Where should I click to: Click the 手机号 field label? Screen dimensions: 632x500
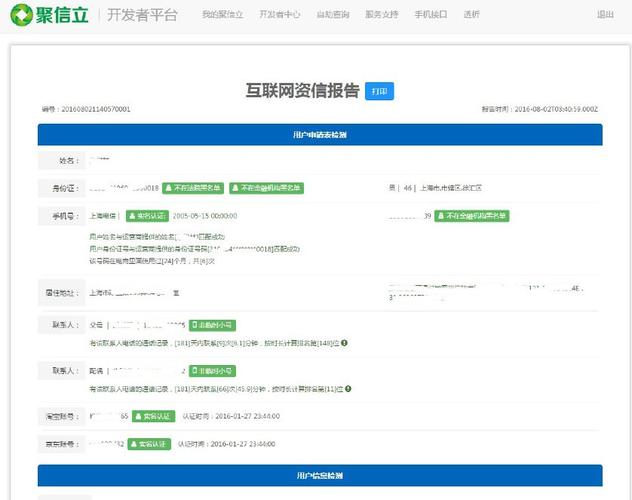pos(64,216)
